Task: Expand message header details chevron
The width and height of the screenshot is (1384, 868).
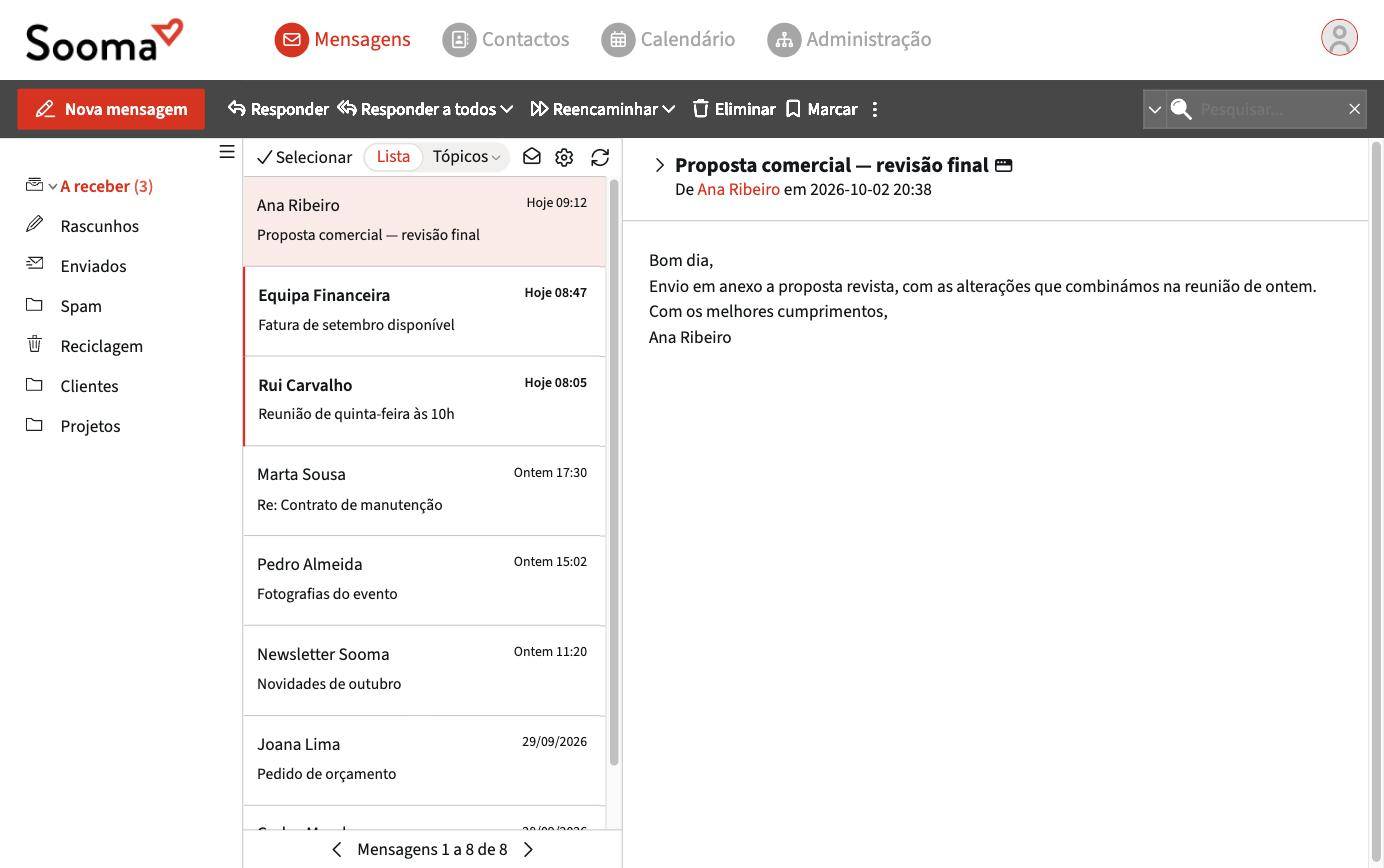Action: pyautogui.click(x=660, y=165)
